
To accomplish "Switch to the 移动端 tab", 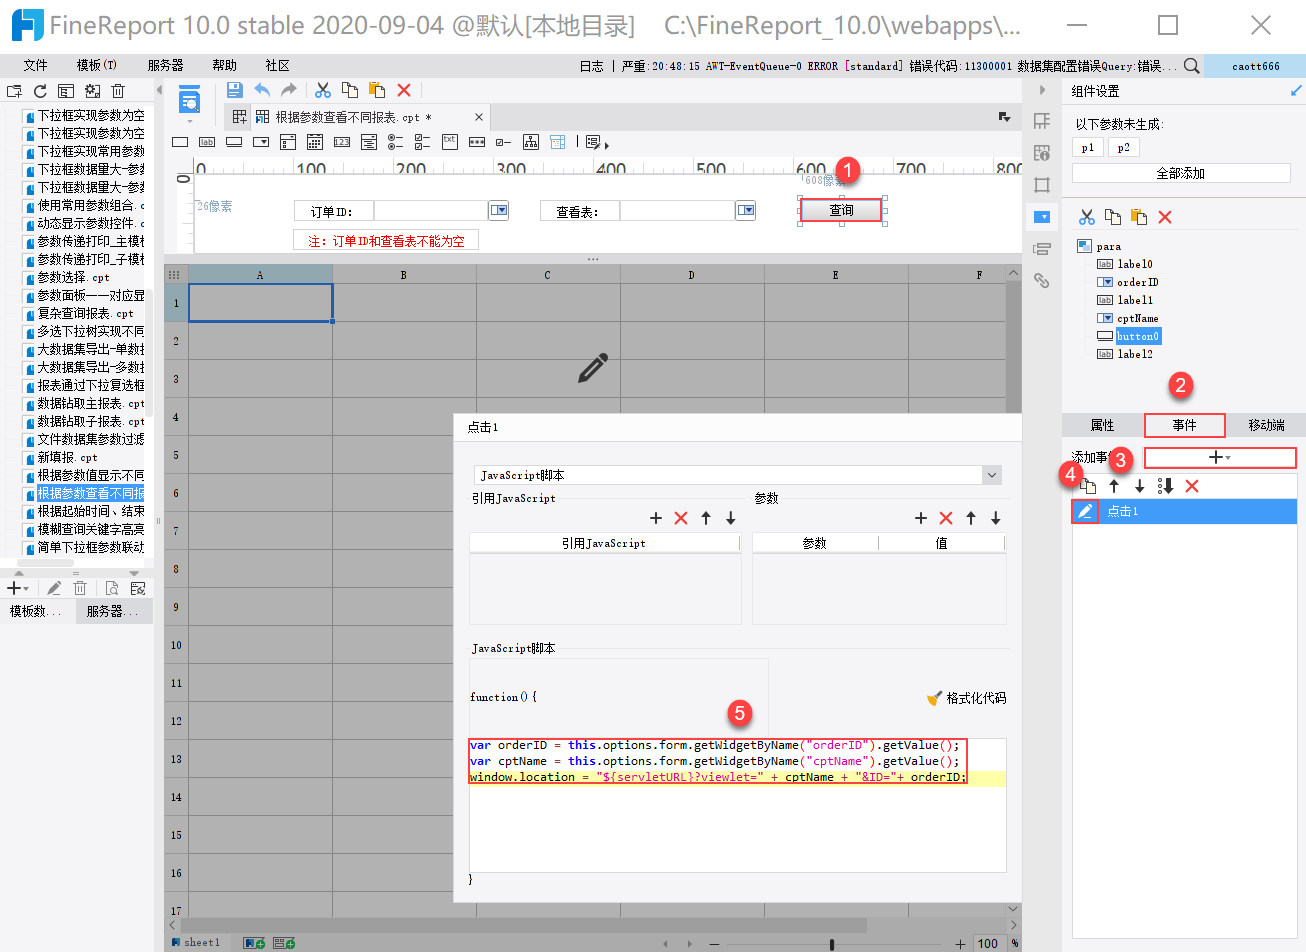I will [1266, 425].
